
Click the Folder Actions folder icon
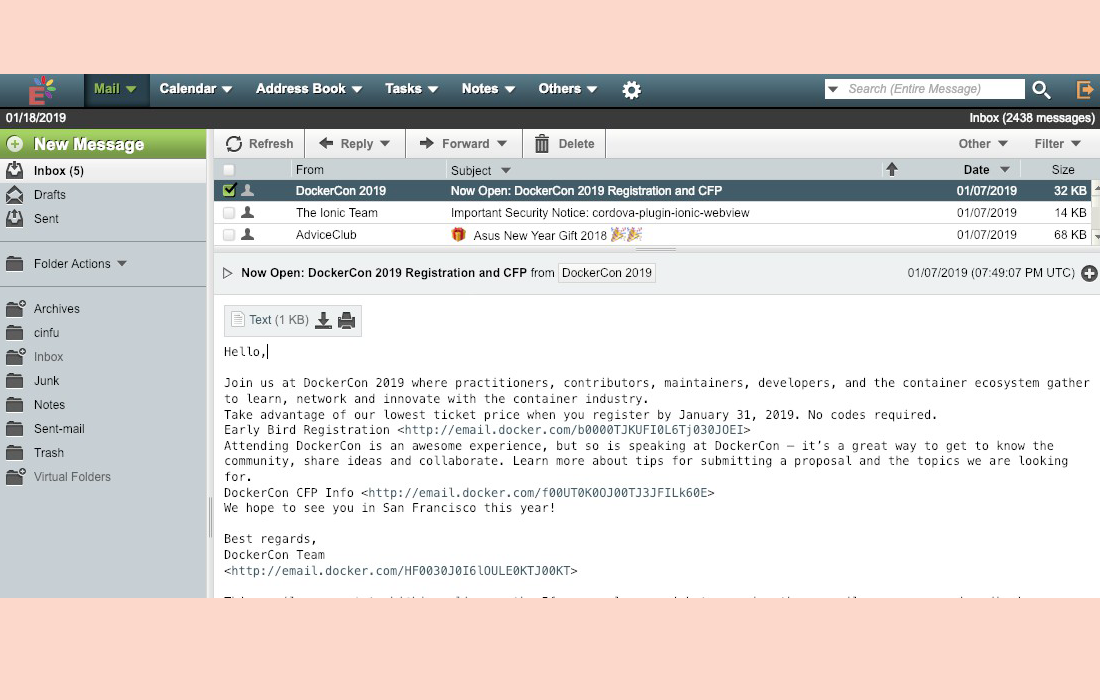click(15, 264)
